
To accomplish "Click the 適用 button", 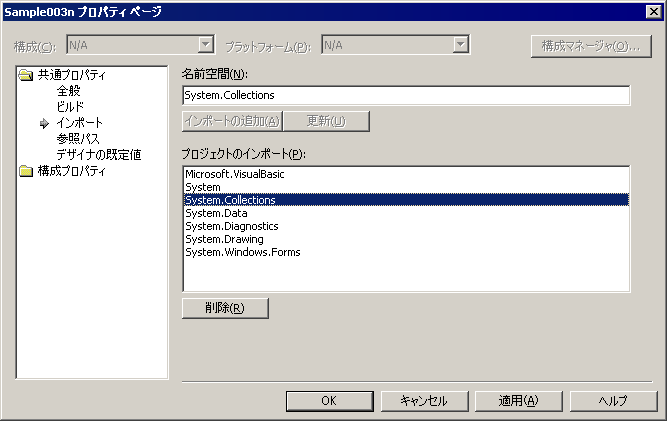I will point(519,401).
